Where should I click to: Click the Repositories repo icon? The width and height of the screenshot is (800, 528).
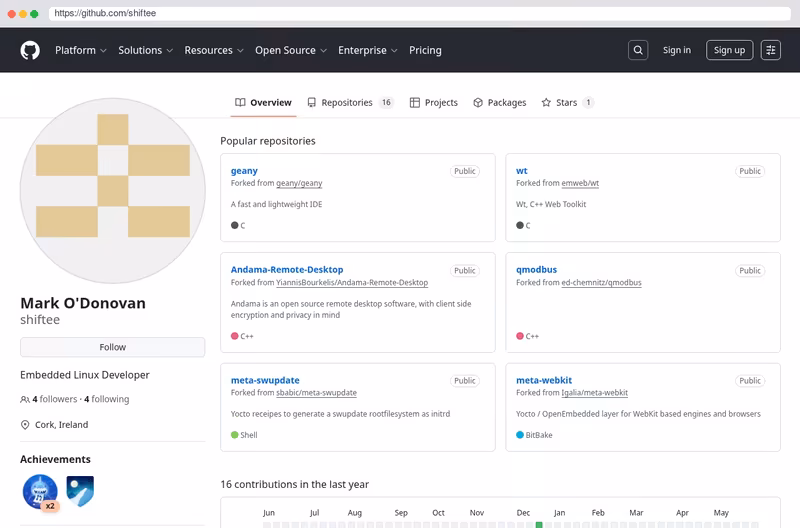click(311, 103)
